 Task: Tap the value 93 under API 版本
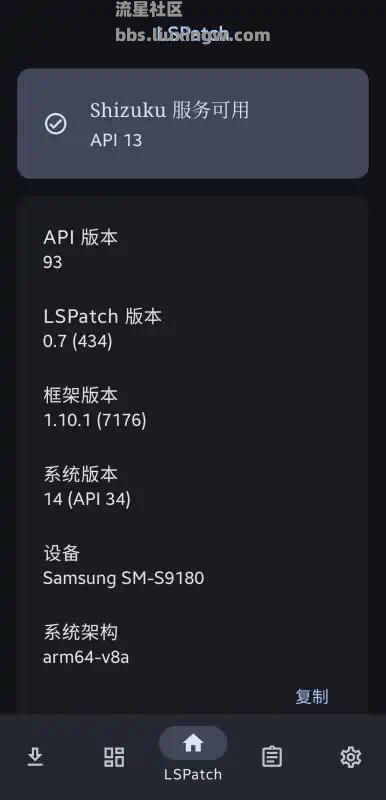point(53,262)
